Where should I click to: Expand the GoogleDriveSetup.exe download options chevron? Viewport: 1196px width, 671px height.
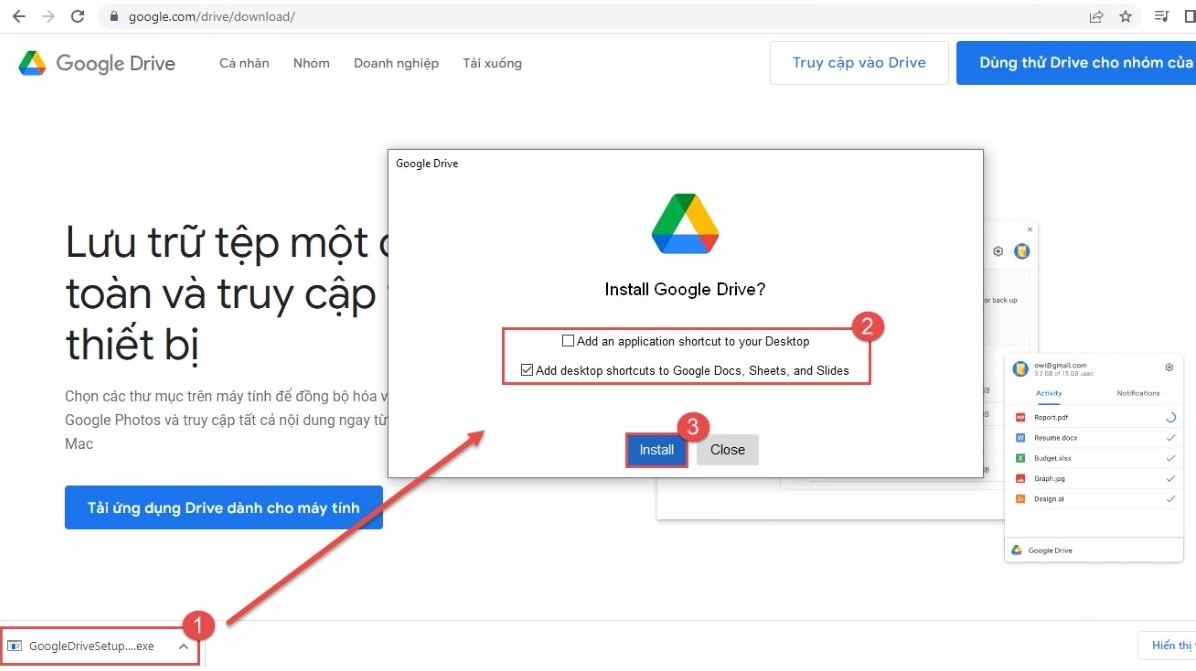pyautogui.click(x=183, y=647)
